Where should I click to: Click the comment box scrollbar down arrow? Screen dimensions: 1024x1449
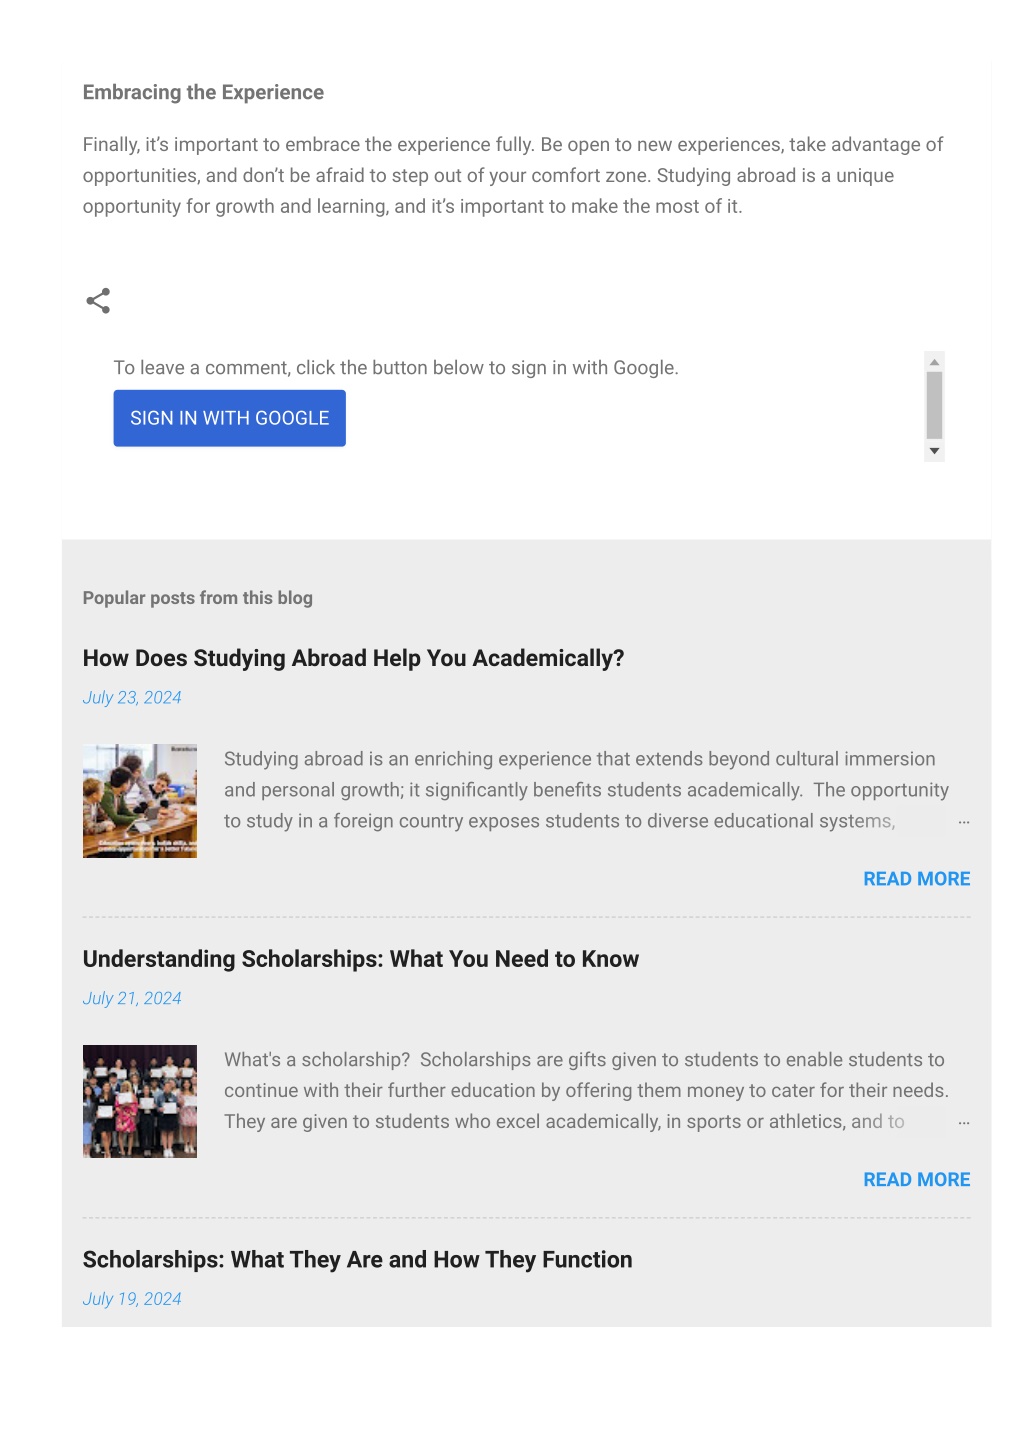[x=934, y=451]
